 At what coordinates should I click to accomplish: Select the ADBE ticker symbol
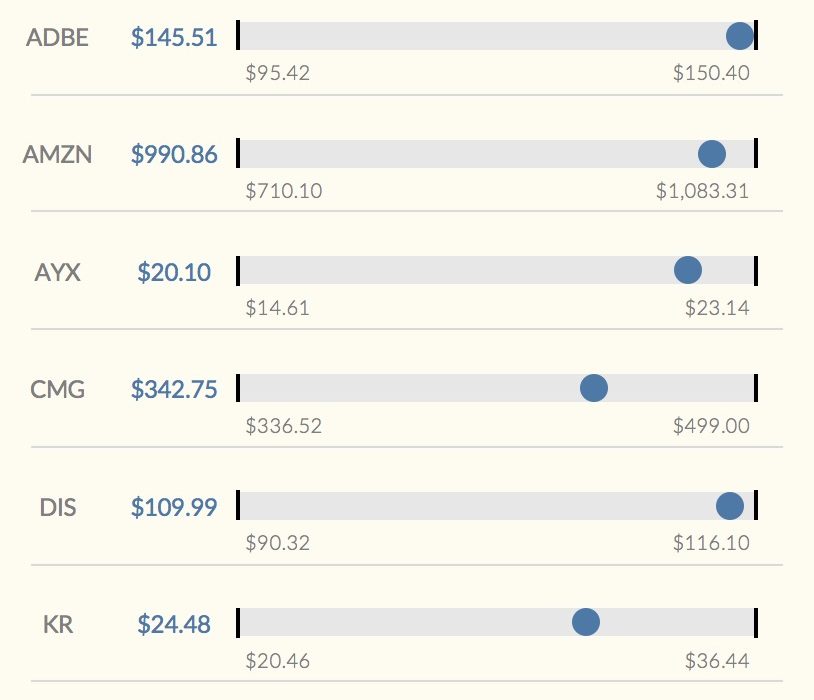58,38
